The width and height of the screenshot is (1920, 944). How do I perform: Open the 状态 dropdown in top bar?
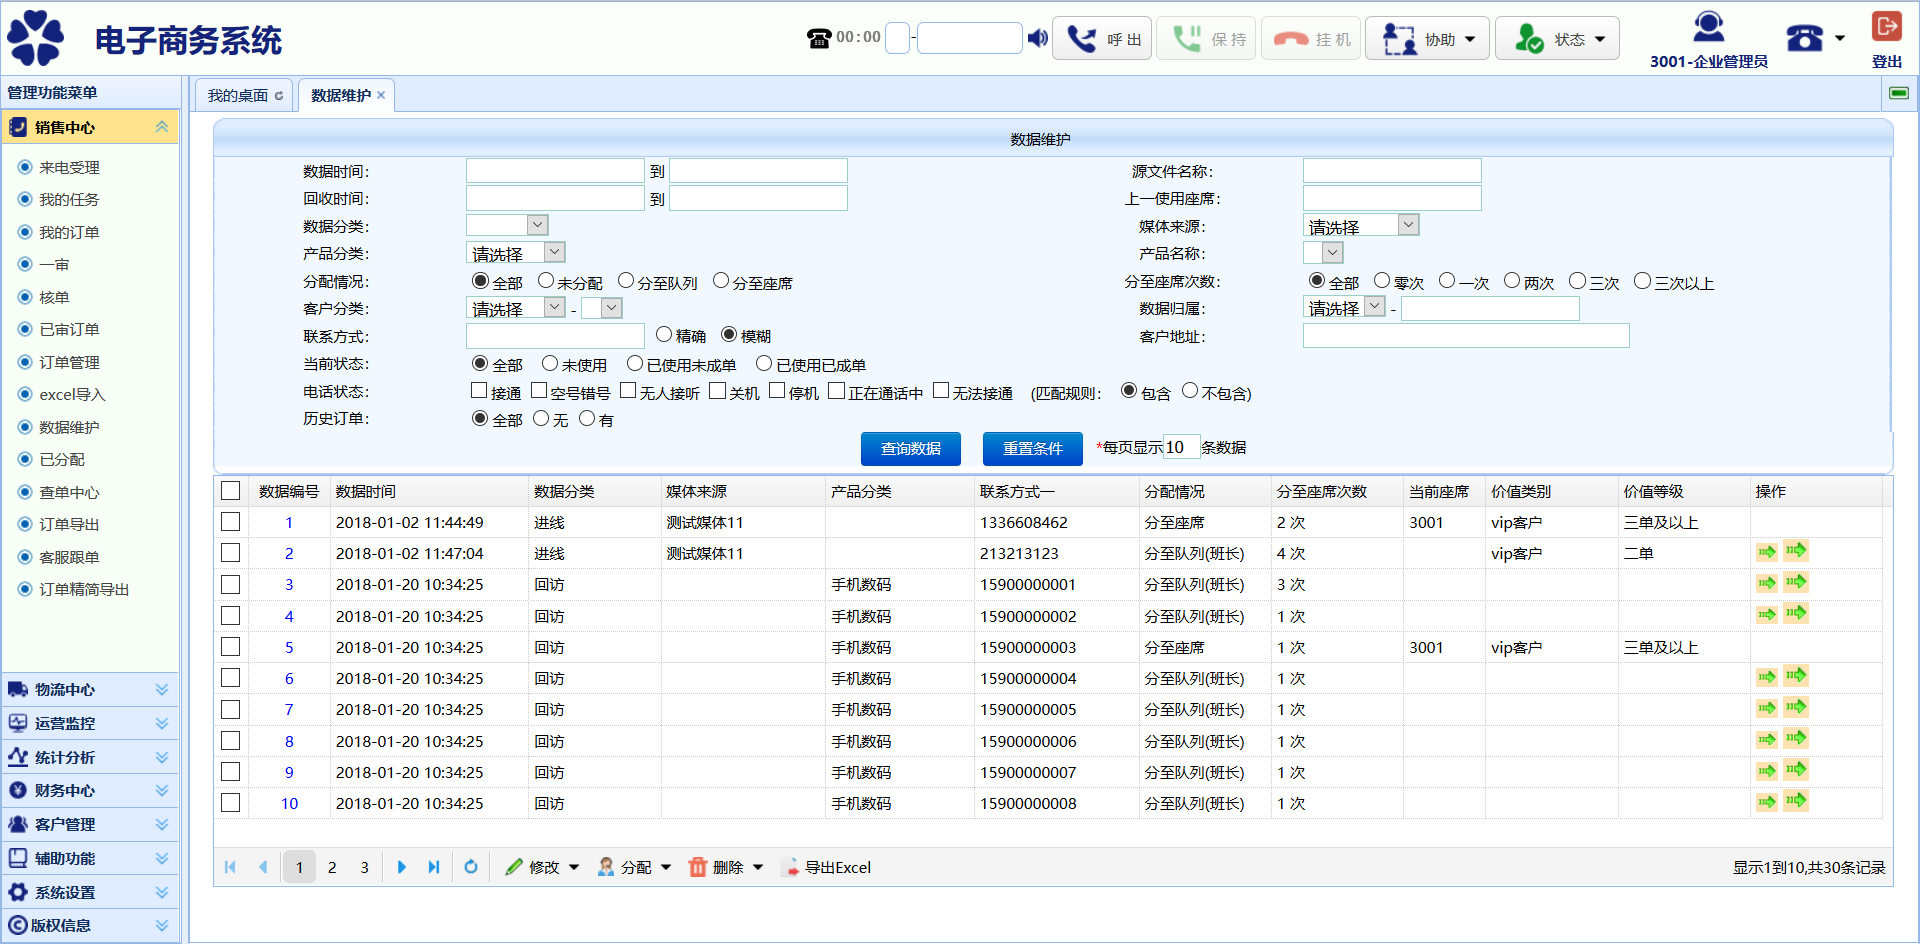coord(1557,39)
